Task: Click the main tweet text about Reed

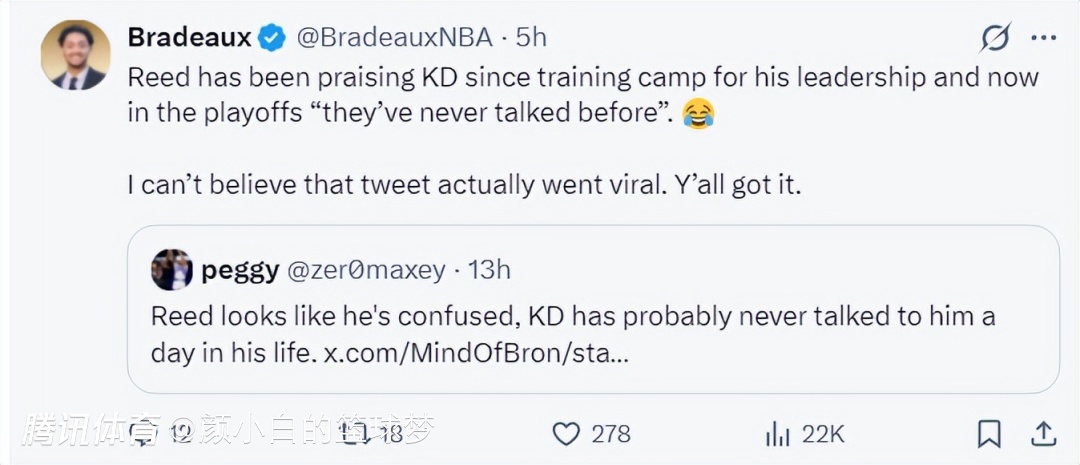Action: point(582,96)
